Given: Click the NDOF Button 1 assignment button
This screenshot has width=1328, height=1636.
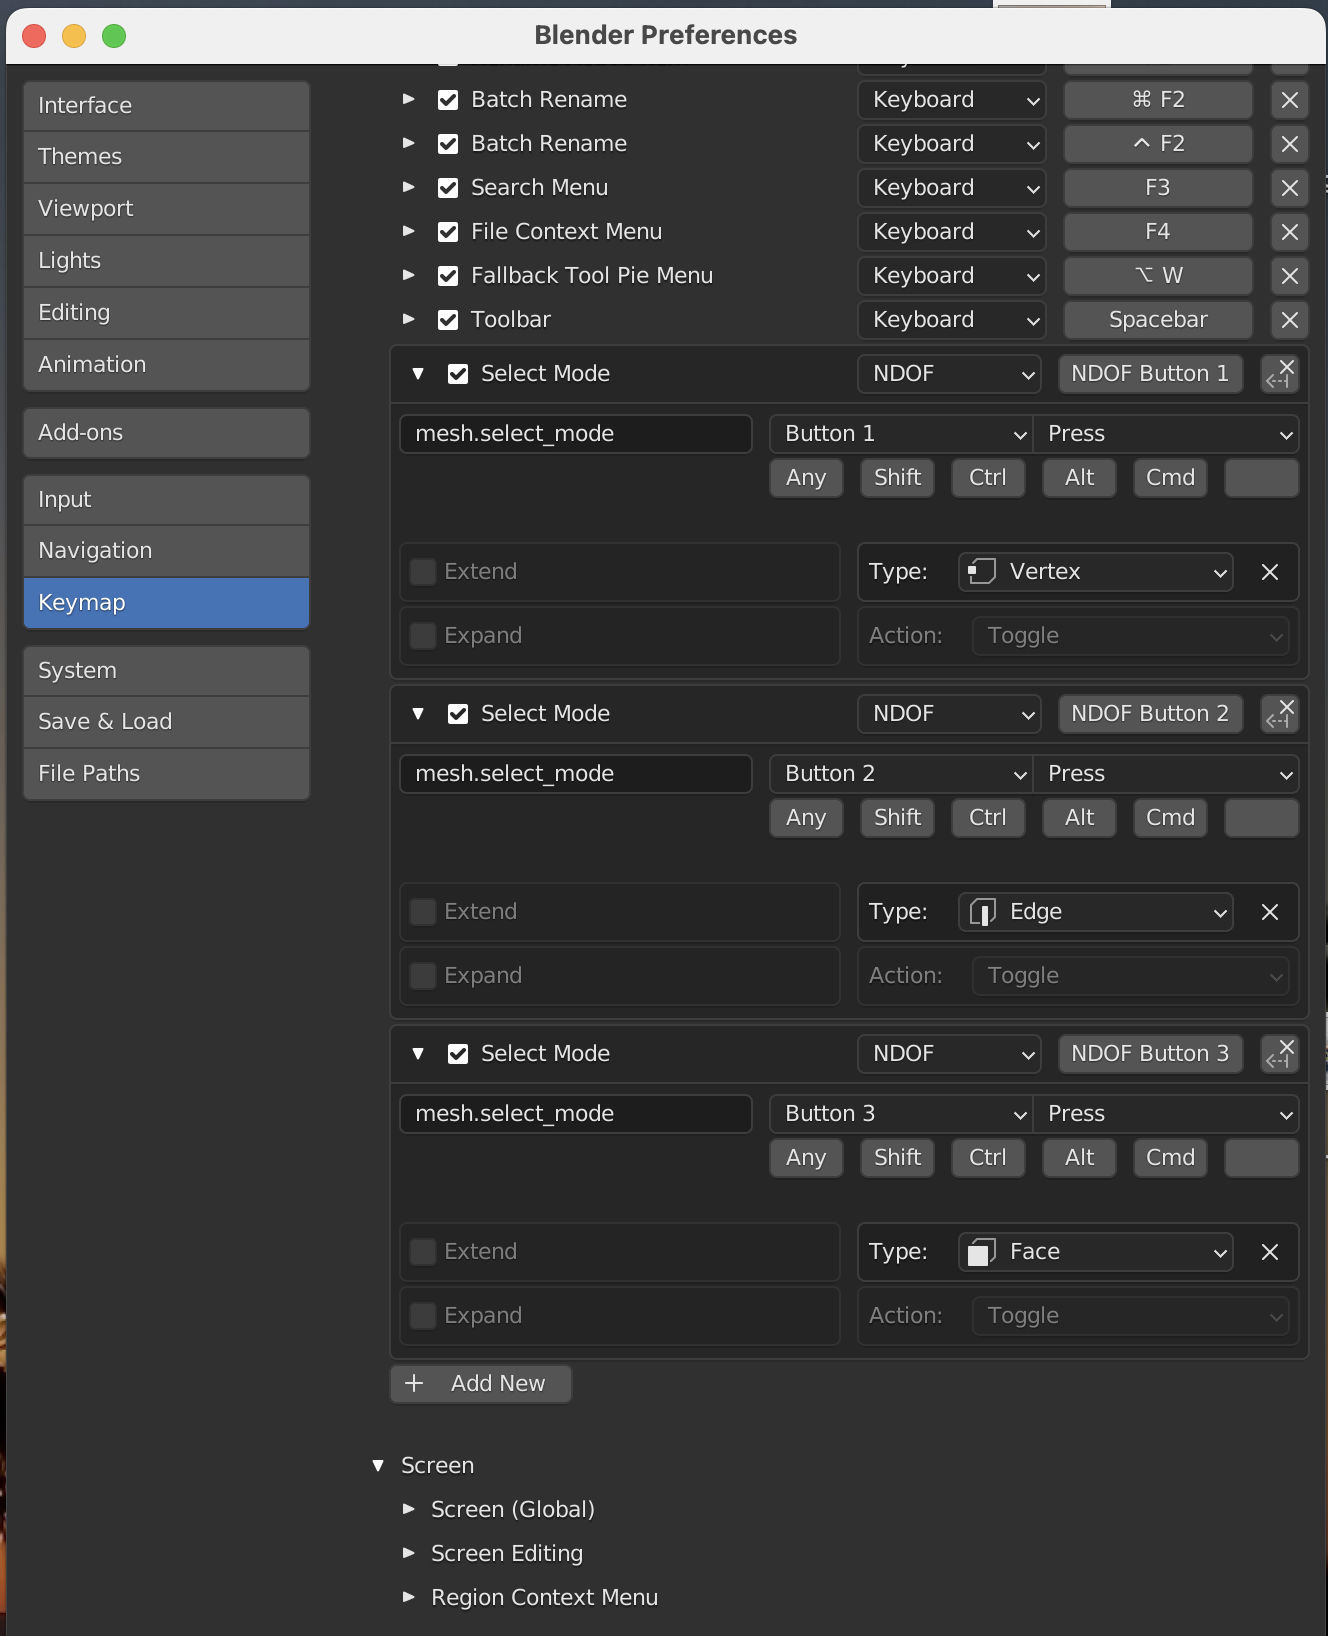Looking at the screenshot, I should tap(1150, 374).
